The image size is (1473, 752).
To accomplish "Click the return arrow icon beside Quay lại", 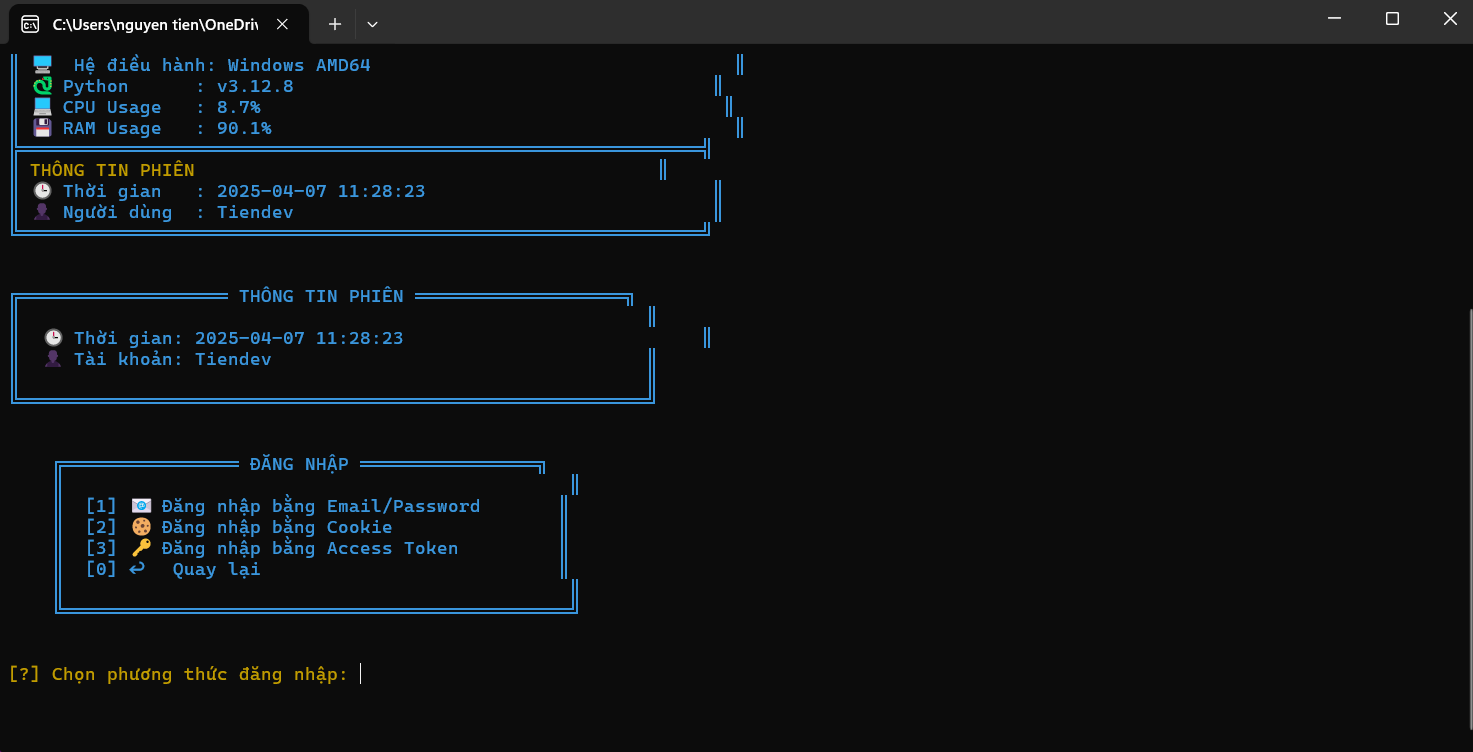I will [x=137, y=569].
